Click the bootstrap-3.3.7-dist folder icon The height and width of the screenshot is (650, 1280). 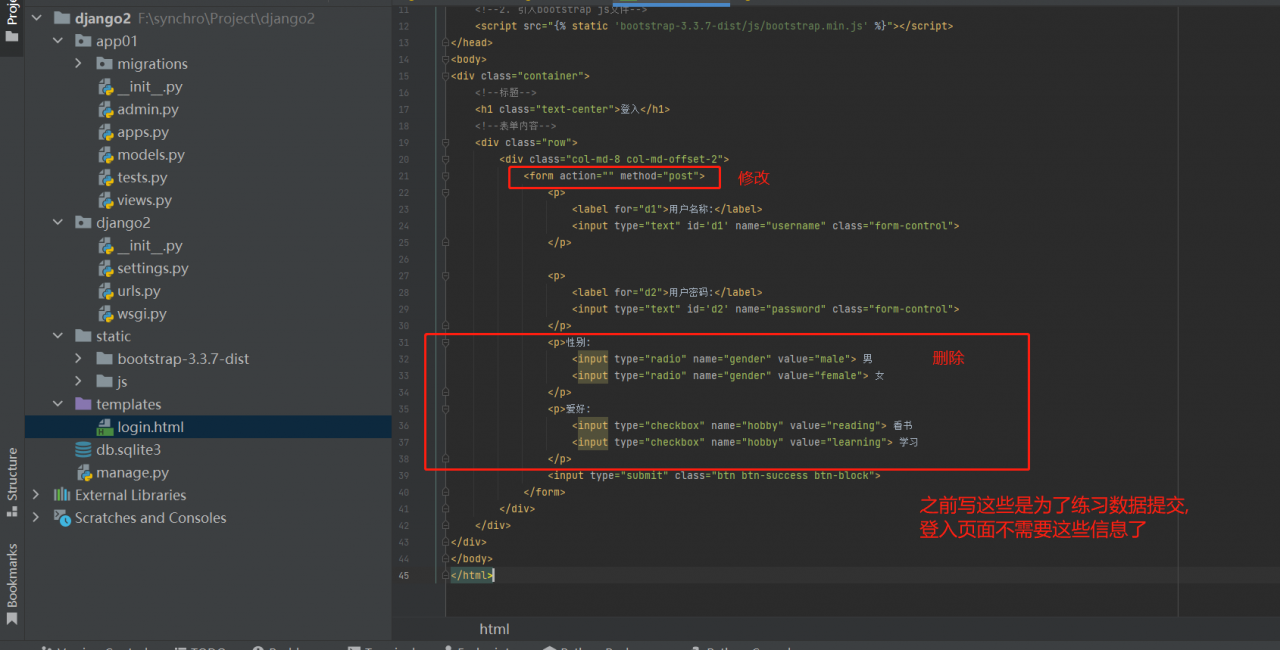click(105, 359)
